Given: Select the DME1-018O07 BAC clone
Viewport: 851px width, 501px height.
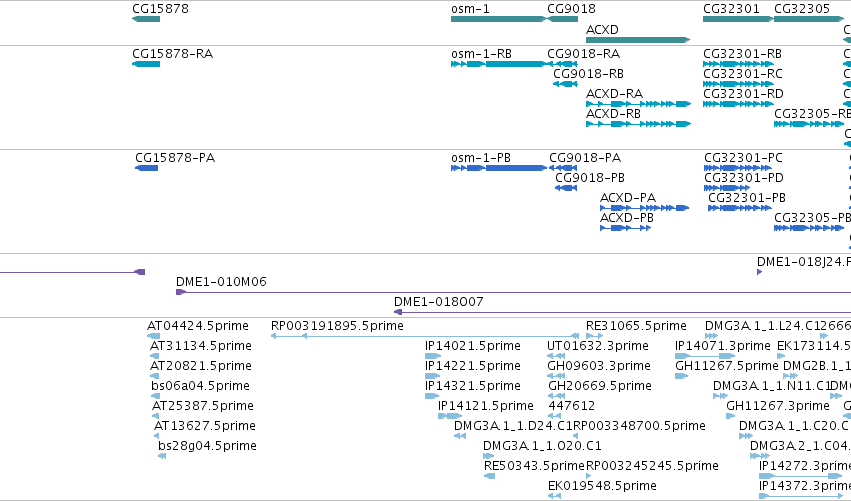Looking at the screenshot, I should coord(623,312).
